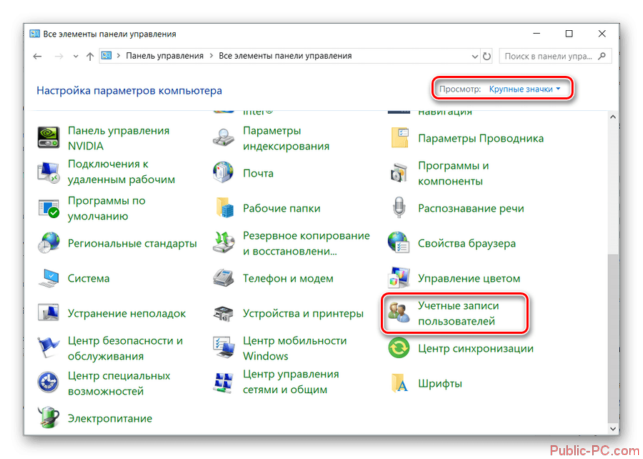The width and height of the screenshot is (643, 459).
Task: Expand the address bar history chevron
Action: (x=474, y=56)
